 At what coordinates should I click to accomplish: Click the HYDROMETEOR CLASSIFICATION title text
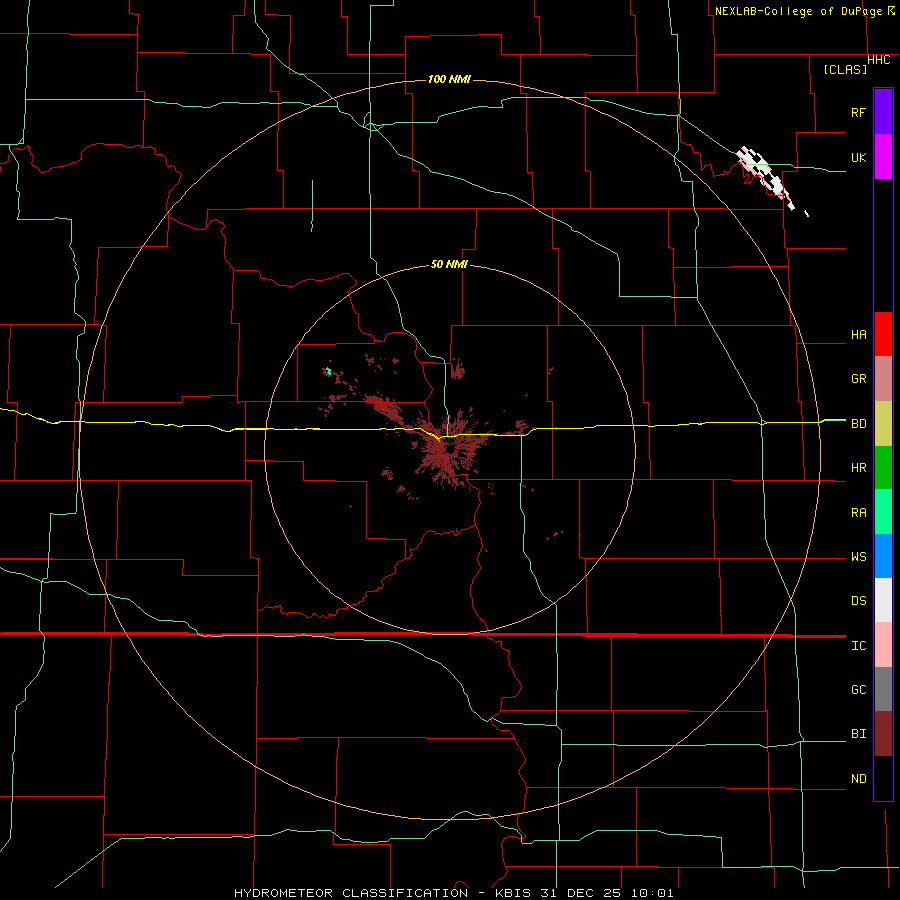tap(351, 893)
